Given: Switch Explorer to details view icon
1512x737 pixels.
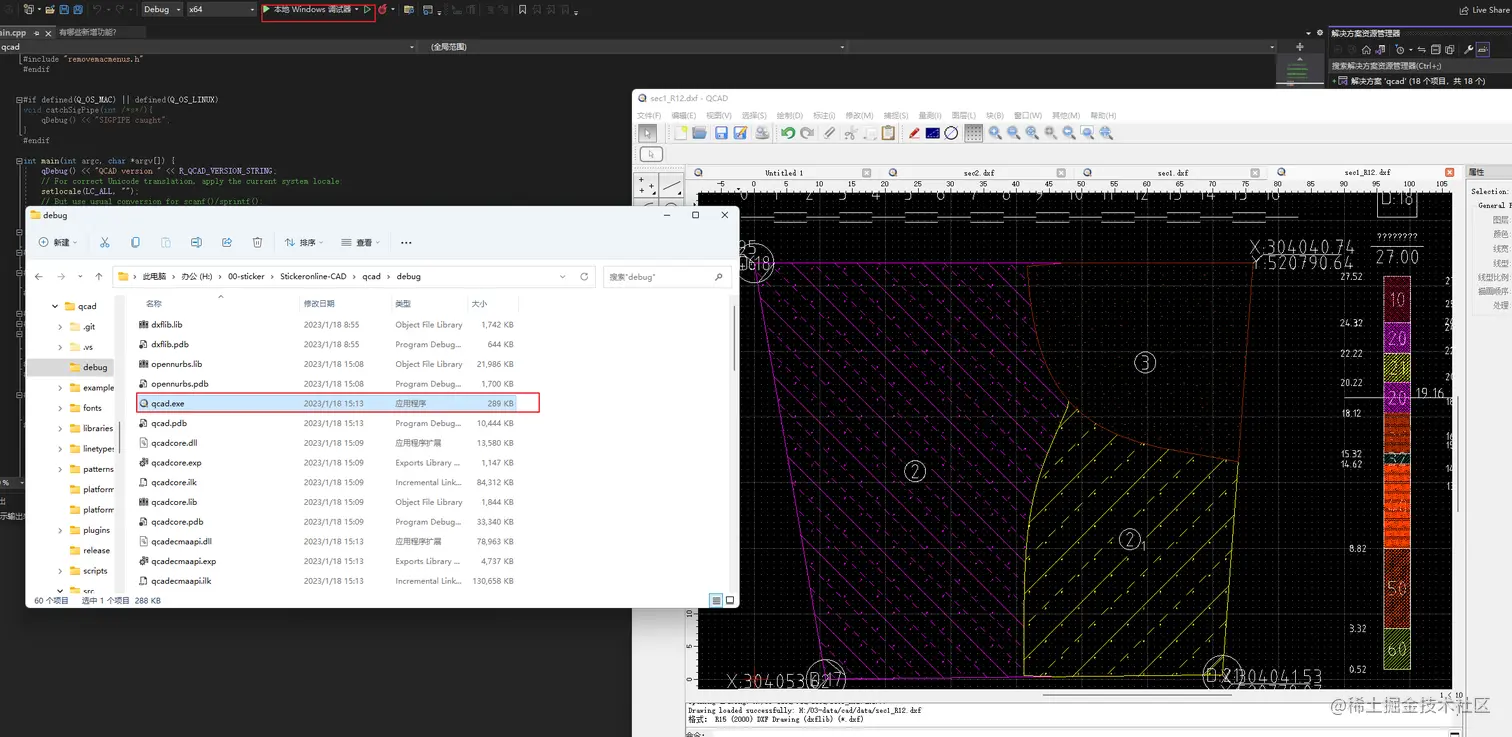Looking at the screenshot, I should click(716, 600).
